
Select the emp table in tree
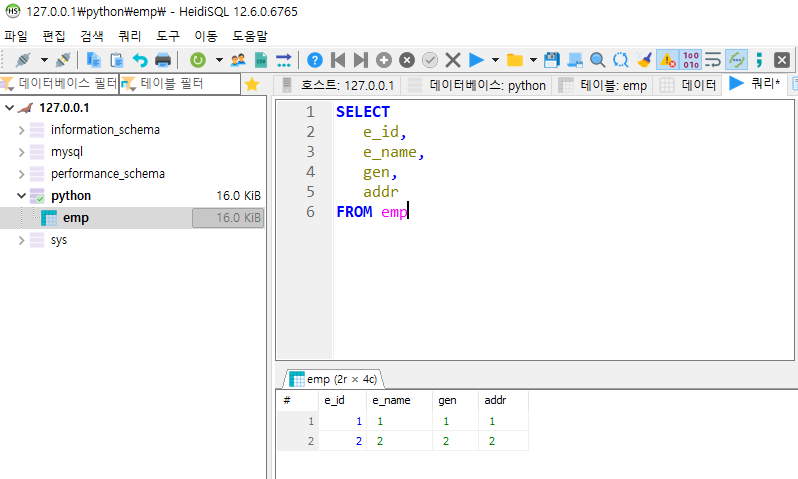[76, 218]
